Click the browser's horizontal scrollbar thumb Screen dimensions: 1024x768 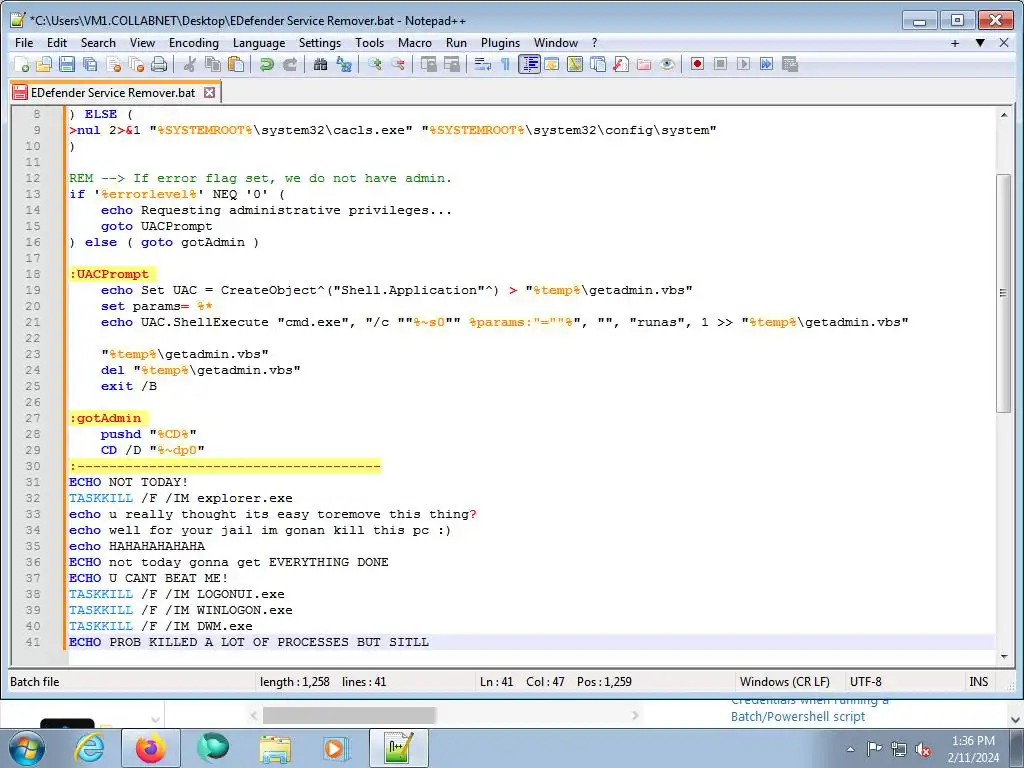tap(349, 716)
